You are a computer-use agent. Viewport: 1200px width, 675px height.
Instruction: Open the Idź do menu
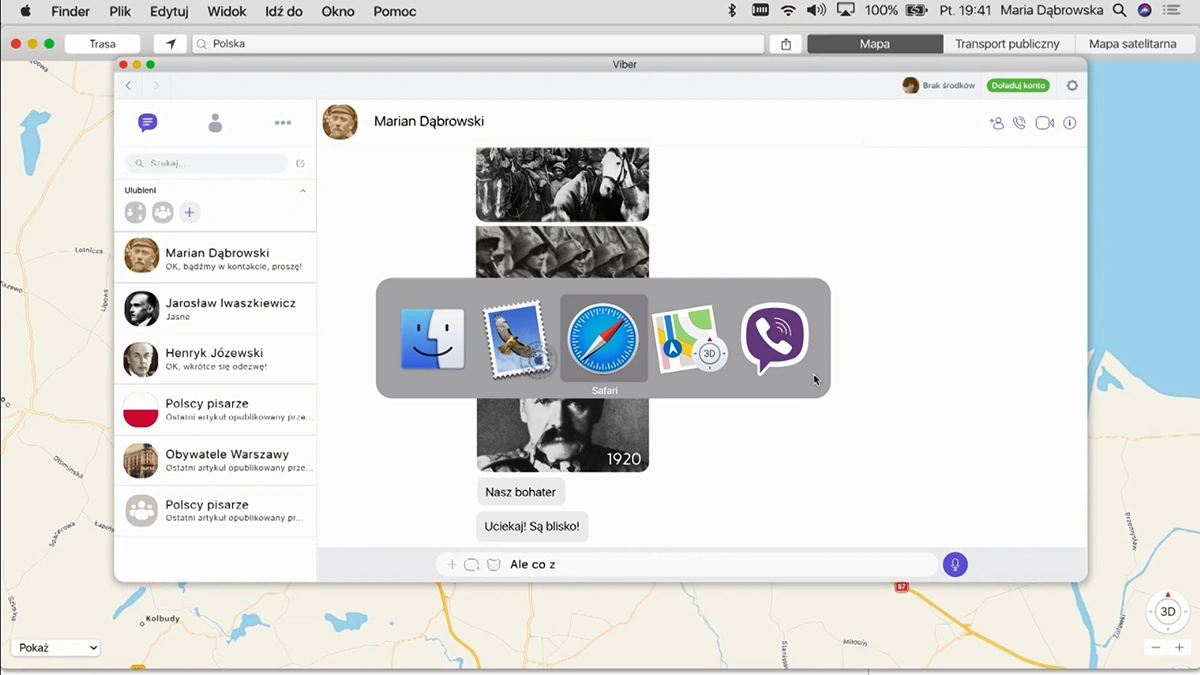click(x=285, y=11)
